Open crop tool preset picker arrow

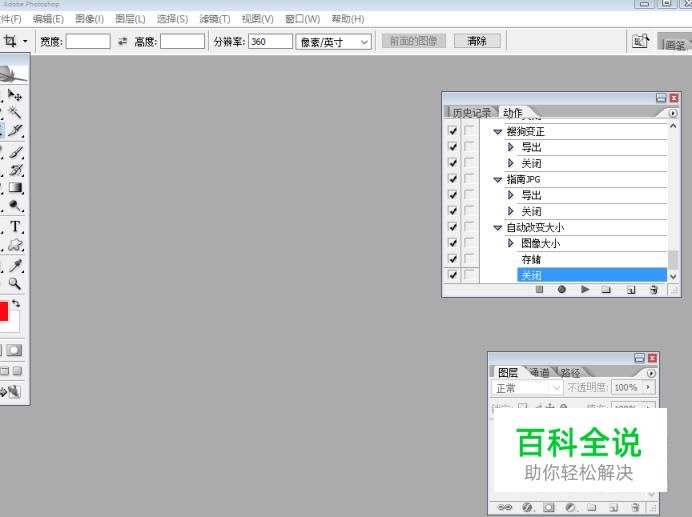coord(25,42)
